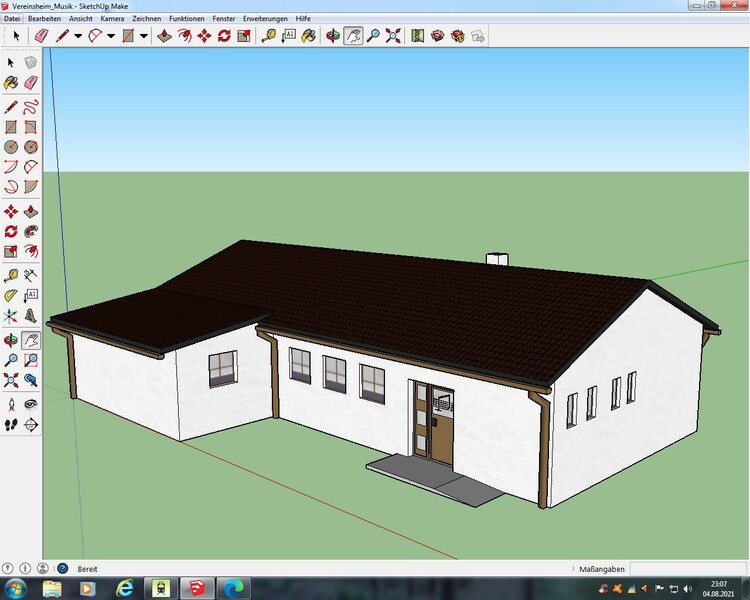Open the Kamera menu

(112, 19)
